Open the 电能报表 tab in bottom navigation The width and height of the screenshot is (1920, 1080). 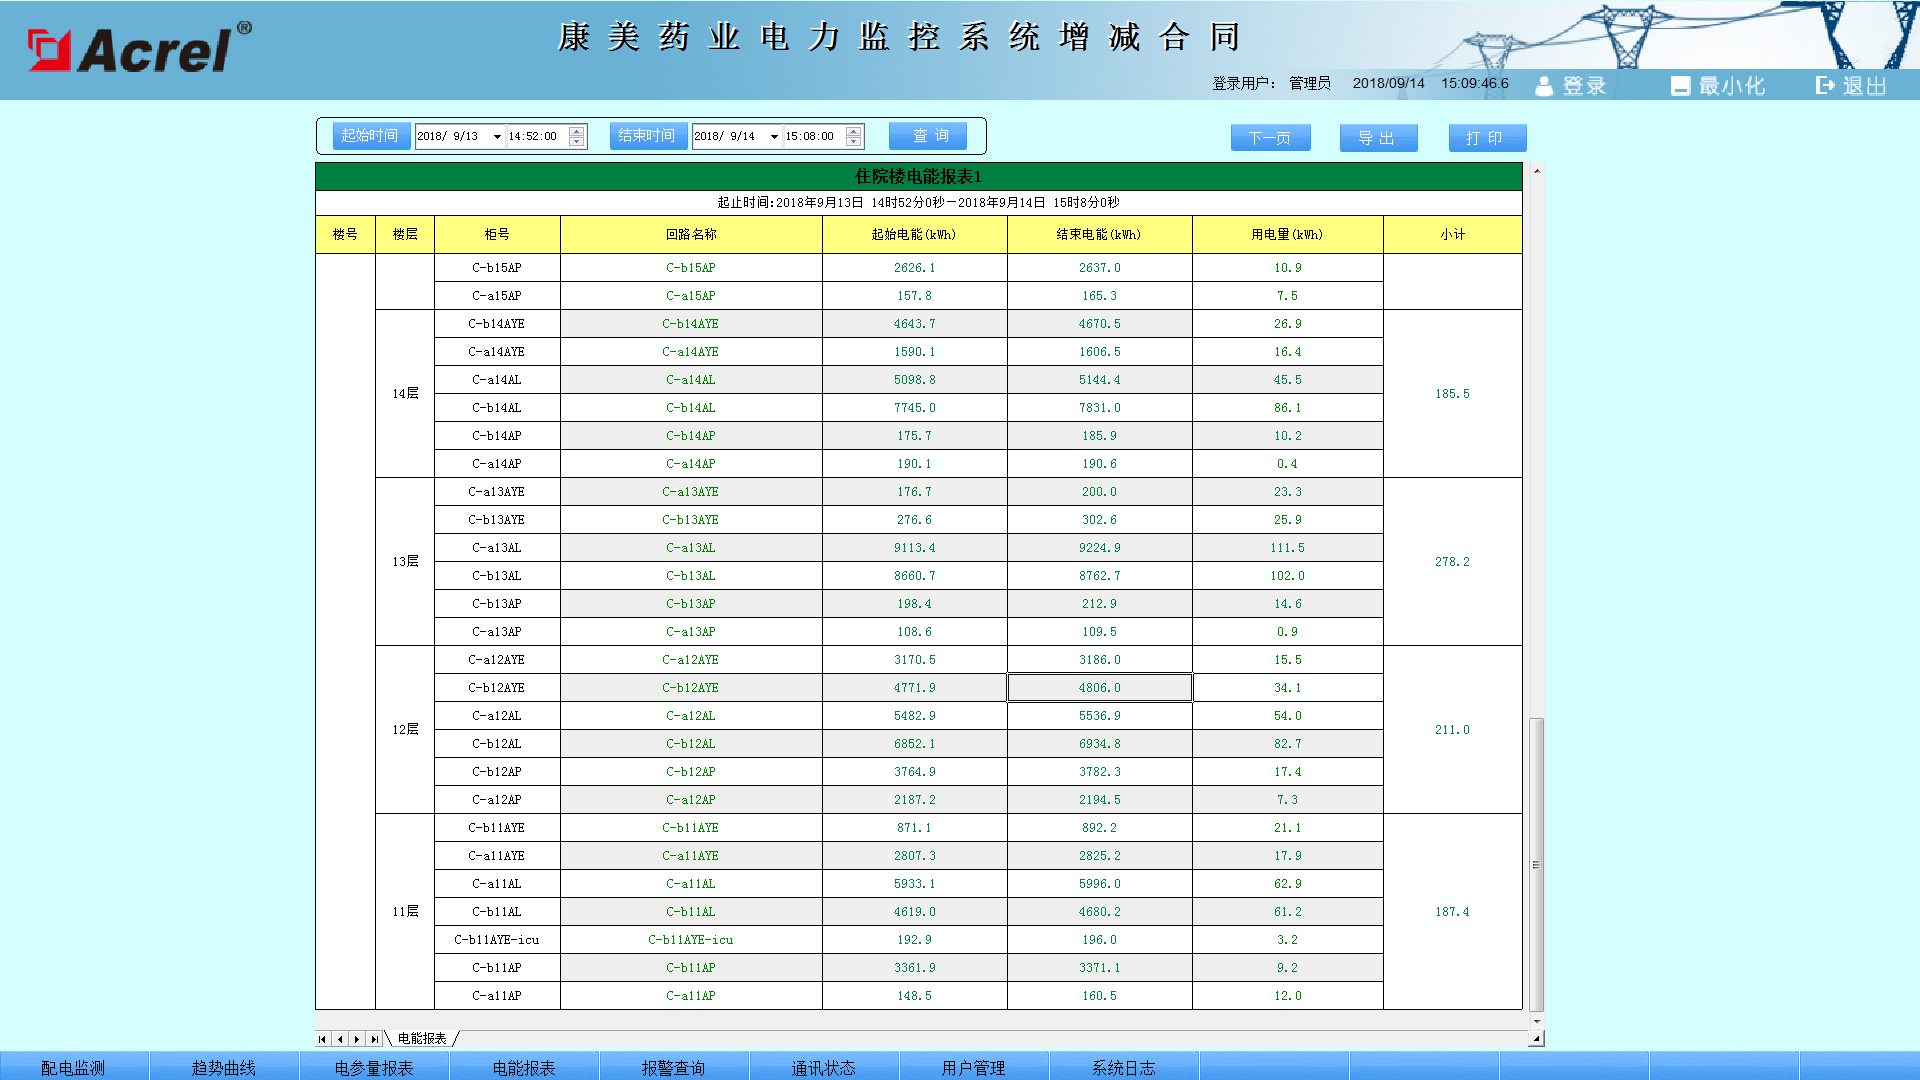[x=524, y=1067]
